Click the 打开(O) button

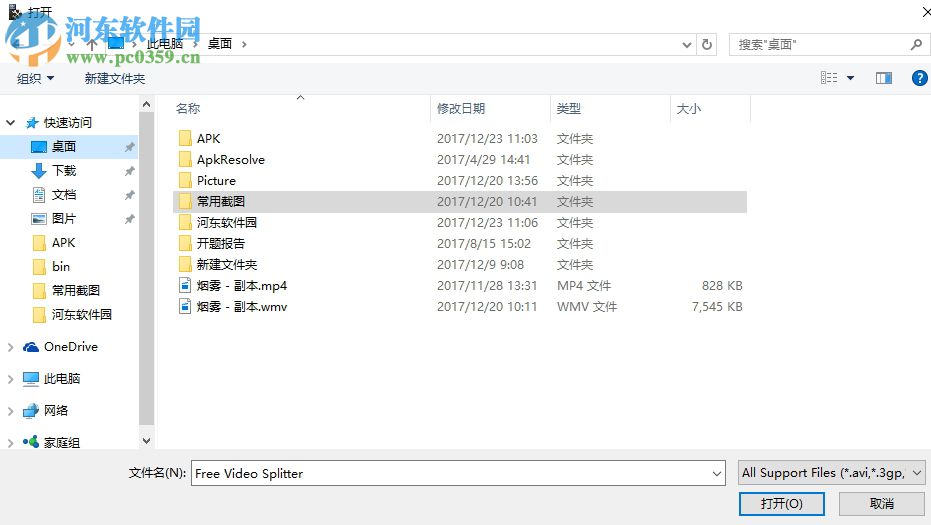781,504
